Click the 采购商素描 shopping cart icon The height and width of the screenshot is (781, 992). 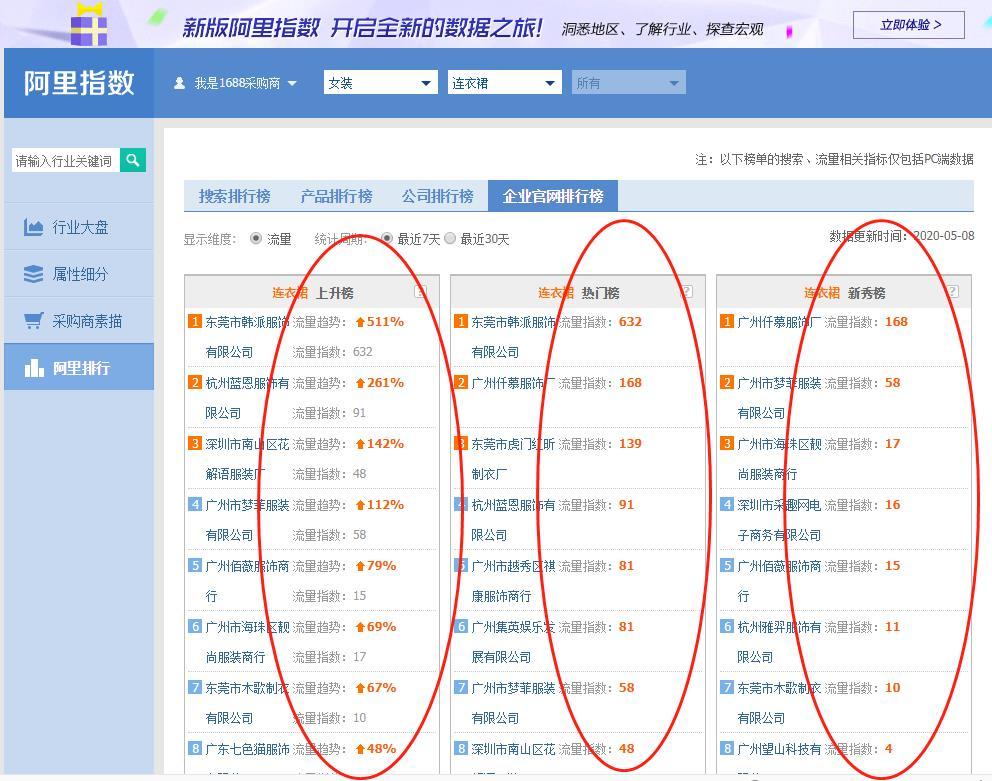pos(33,321)
